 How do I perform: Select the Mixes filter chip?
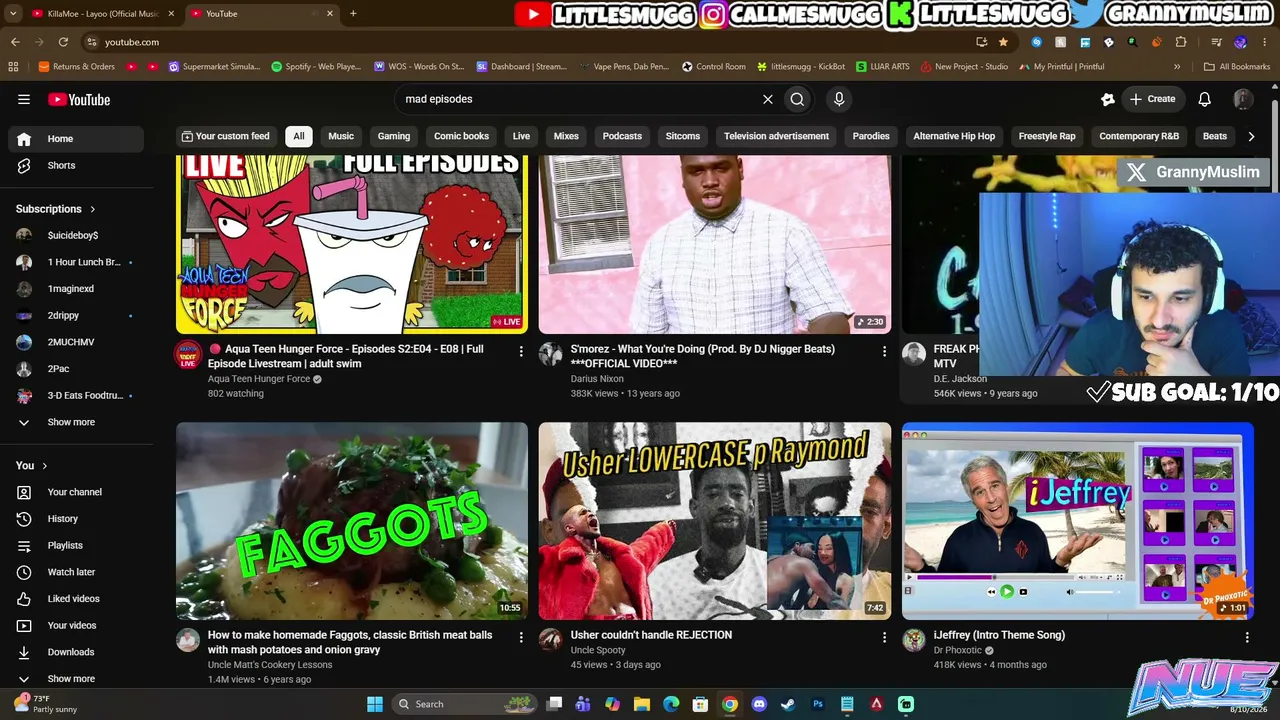point(566,136)
